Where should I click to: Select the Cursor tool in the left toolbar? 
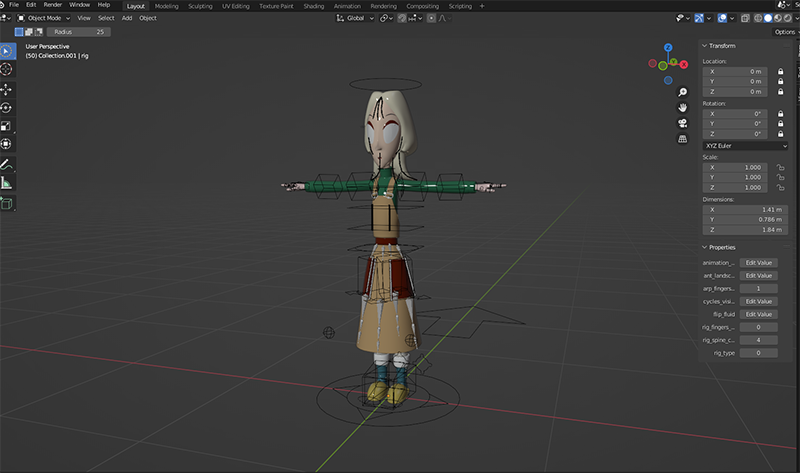(x=7, y=69)
